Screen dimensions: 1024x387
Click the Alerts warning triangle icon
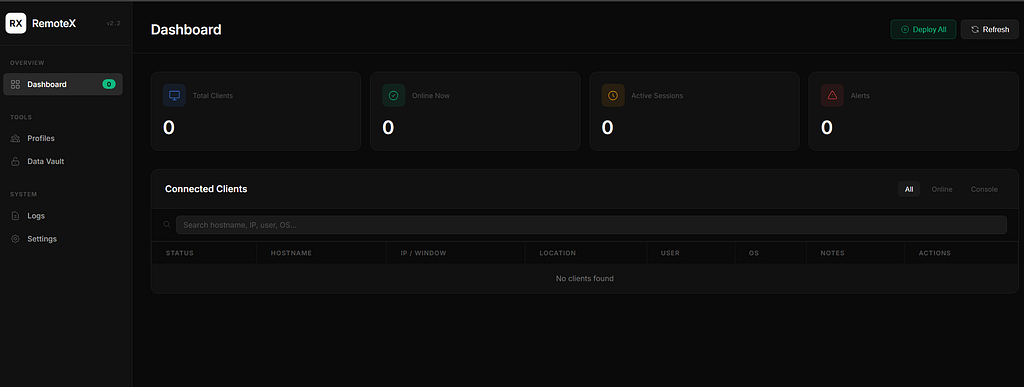pos(832,95)
